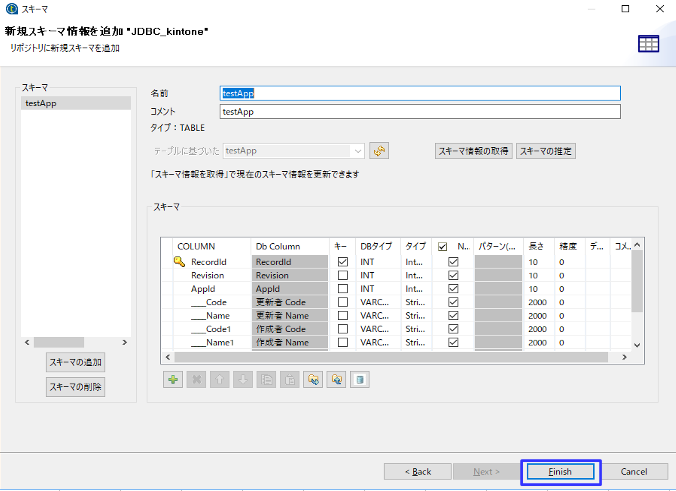The width and height of the screenshot is (676, 491).
Task: Click the Db Column header
Action: tap(290, 246)
